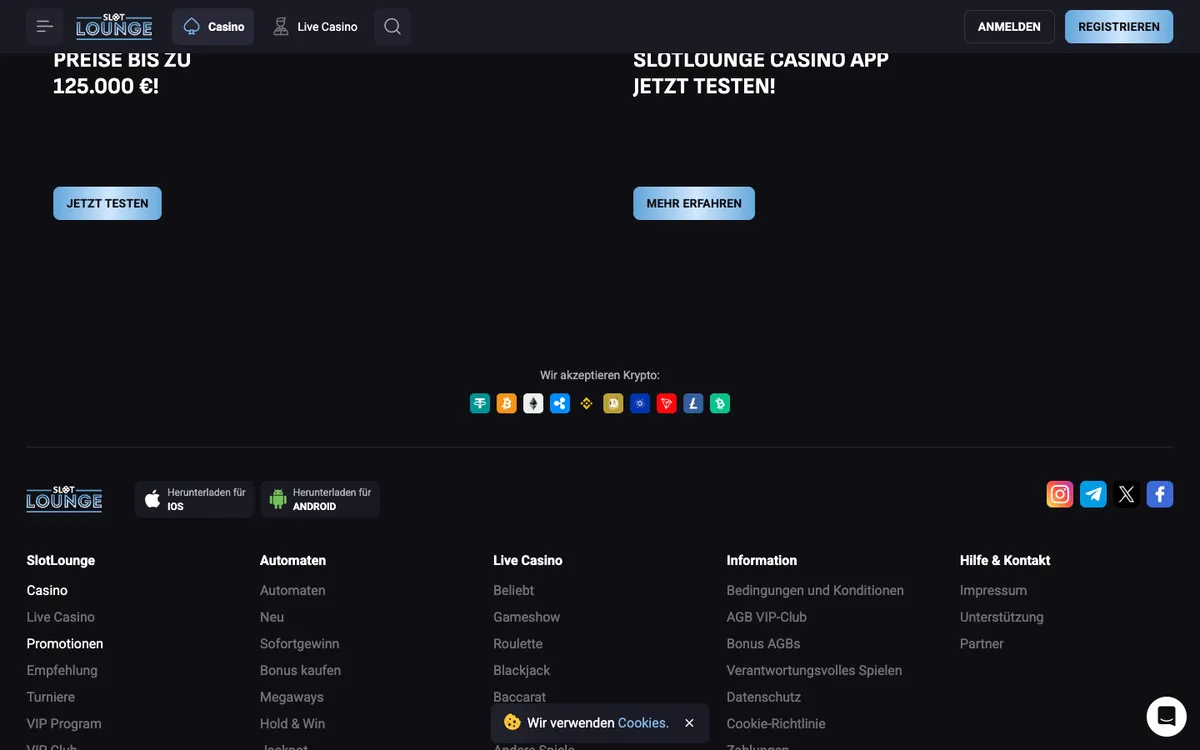The height and width of the screenshot is (750, 1200).
Task: Open the hamburger menu in the header
Action: (45, 27)
